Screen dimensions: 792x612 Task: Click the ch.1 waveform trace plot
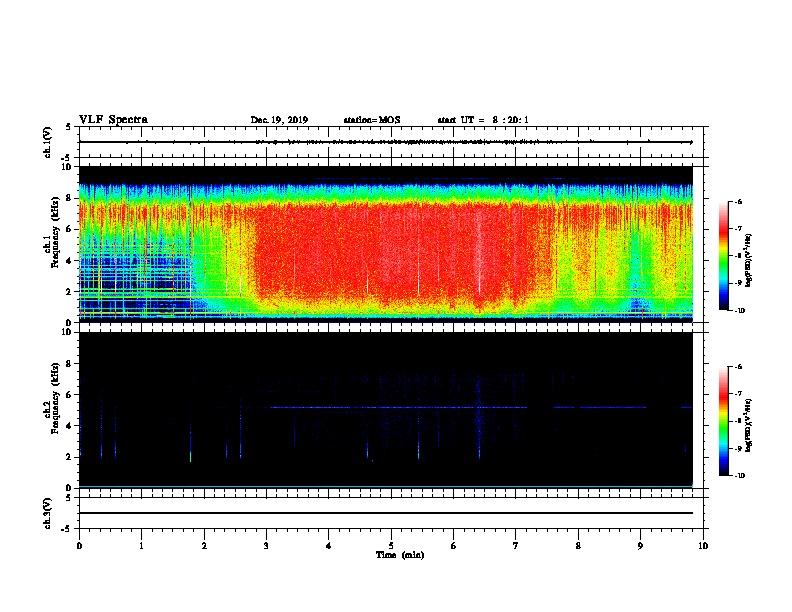point(386,142)
